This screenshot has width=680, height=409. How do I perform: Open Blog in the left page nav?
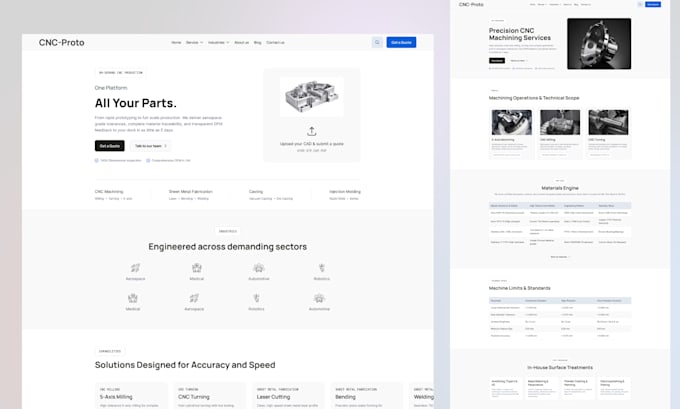coord(258,43)
